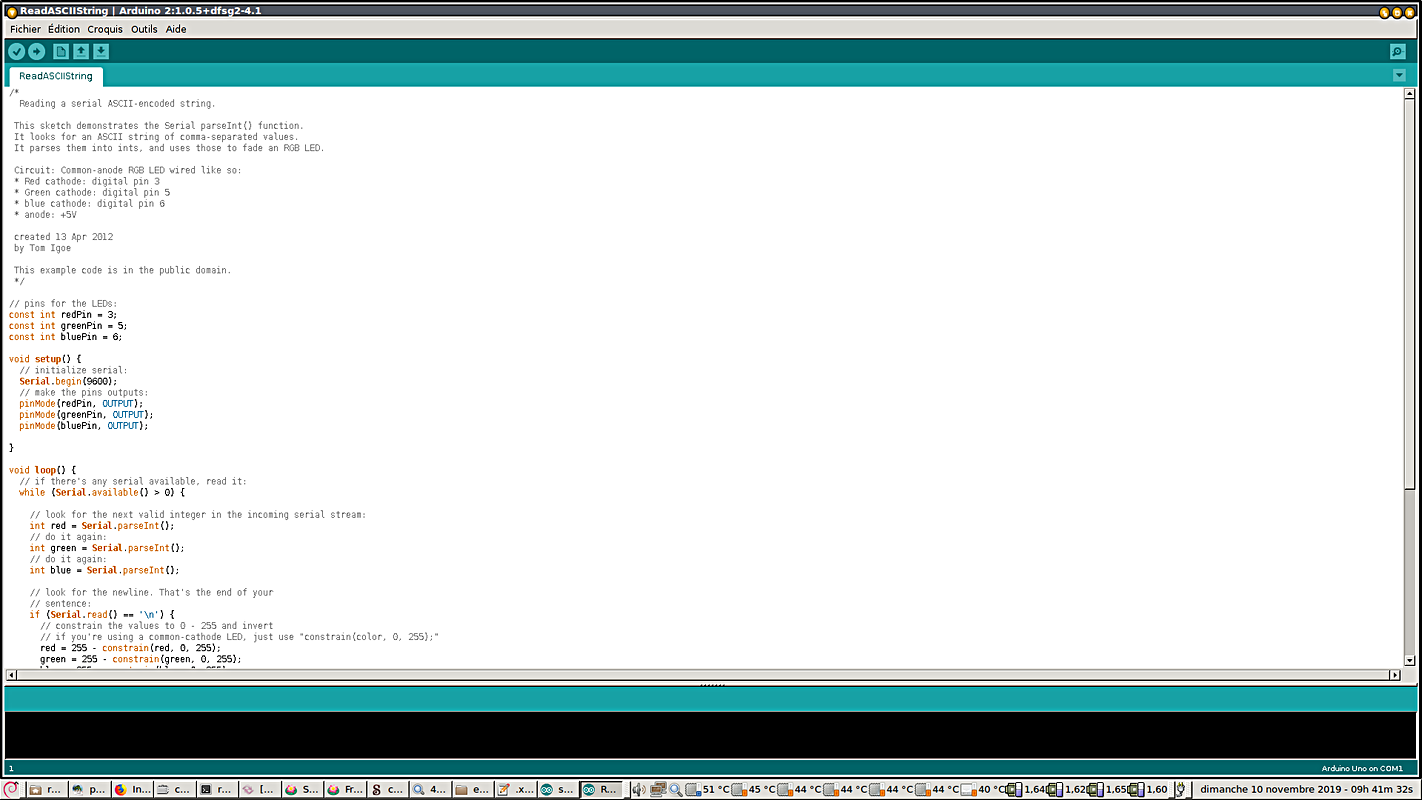Click the horizontal scrollbar right arrow

point(1396,675)
